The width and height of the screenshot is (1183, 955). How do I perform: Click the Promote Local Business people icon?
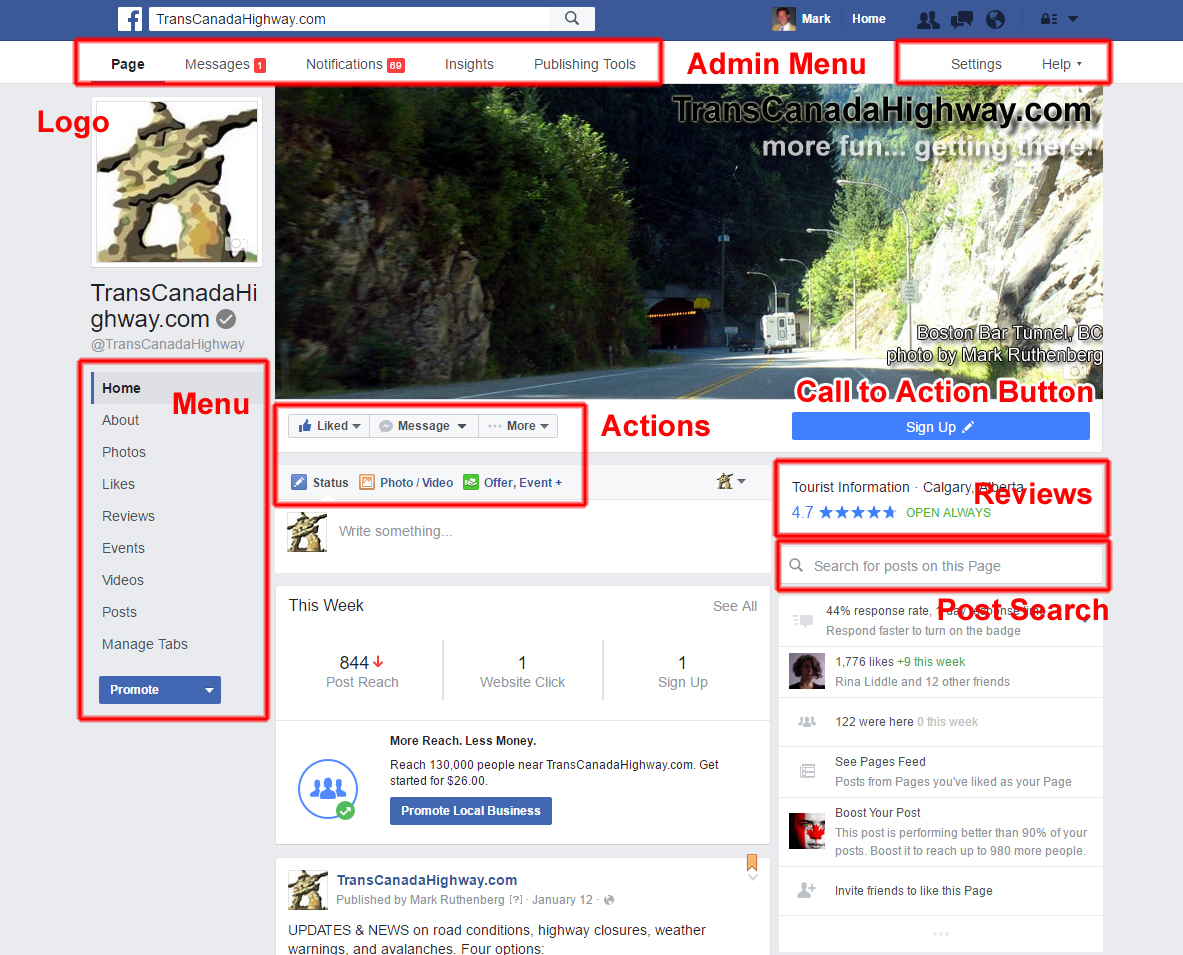coord(328,789)
